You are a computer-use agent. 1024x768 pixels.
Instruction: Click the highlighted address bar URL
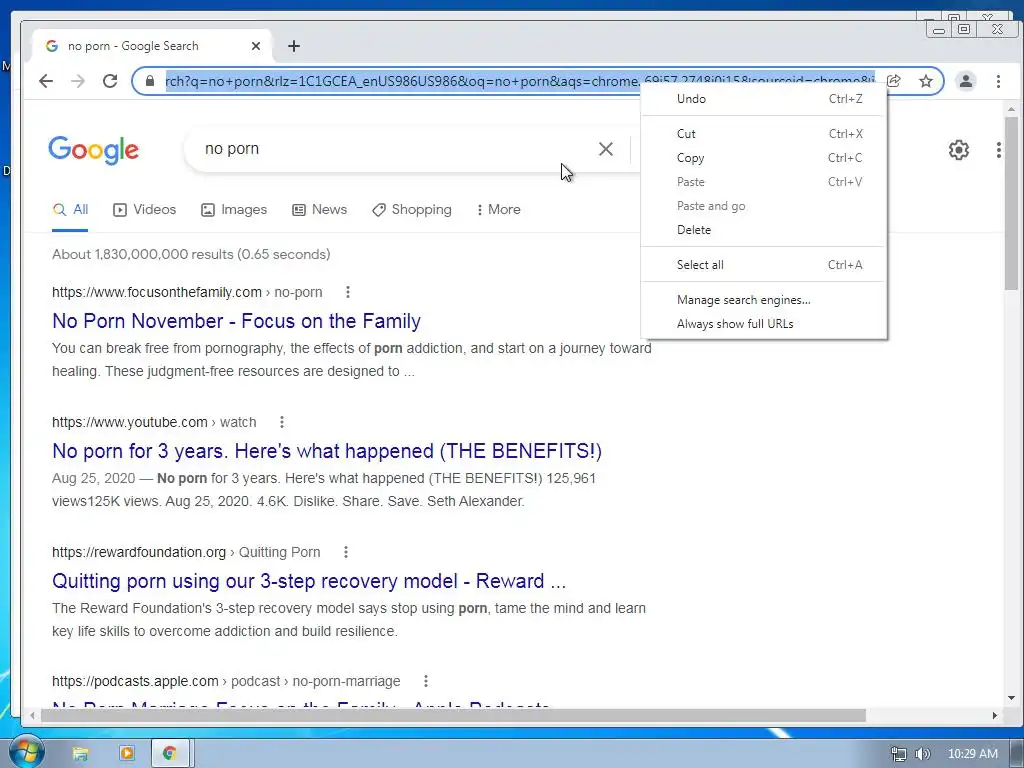[520, 81]
